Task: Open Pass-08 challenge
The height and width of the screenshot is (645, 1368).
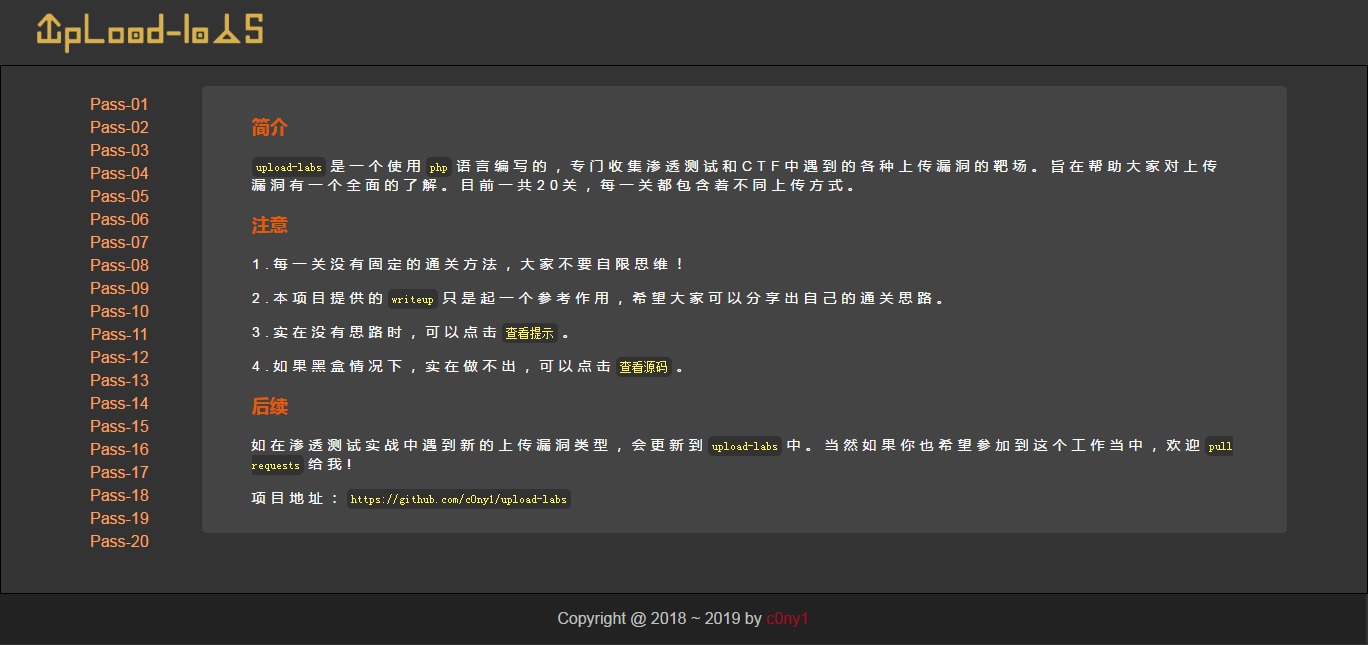Action: pos(118,265)
